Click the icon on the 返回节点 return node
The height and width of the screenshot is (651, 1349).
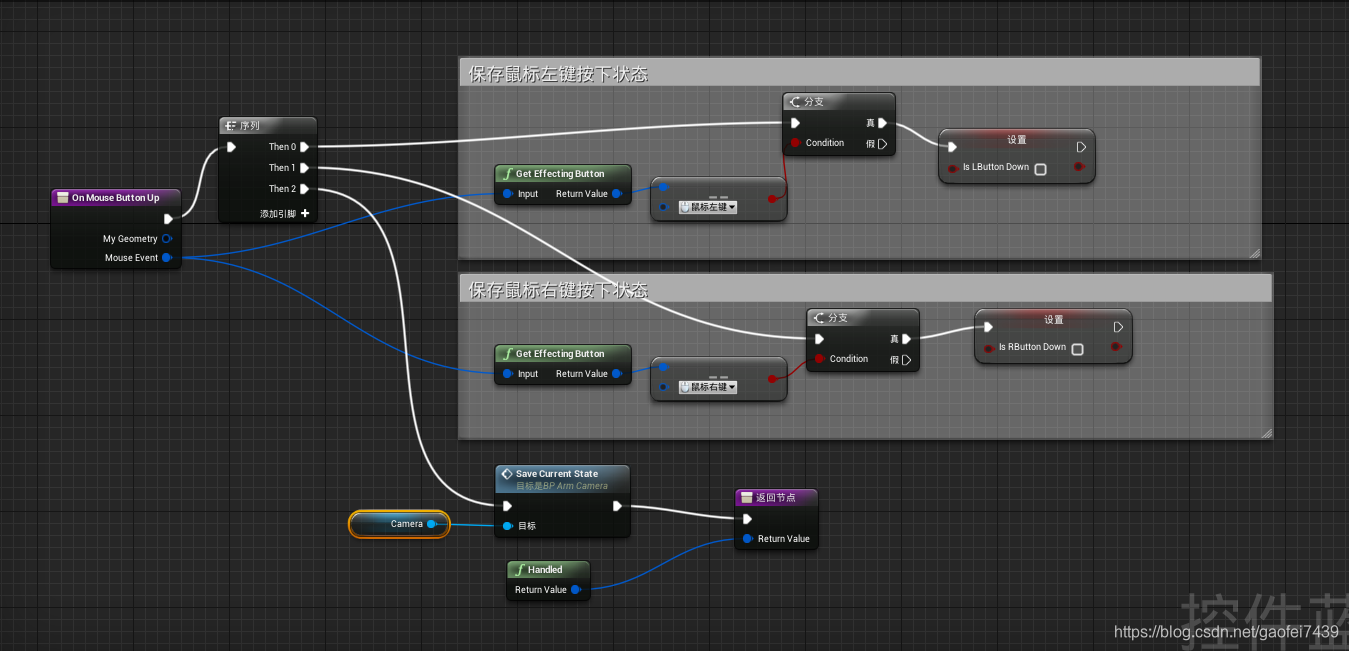(746, 497)
